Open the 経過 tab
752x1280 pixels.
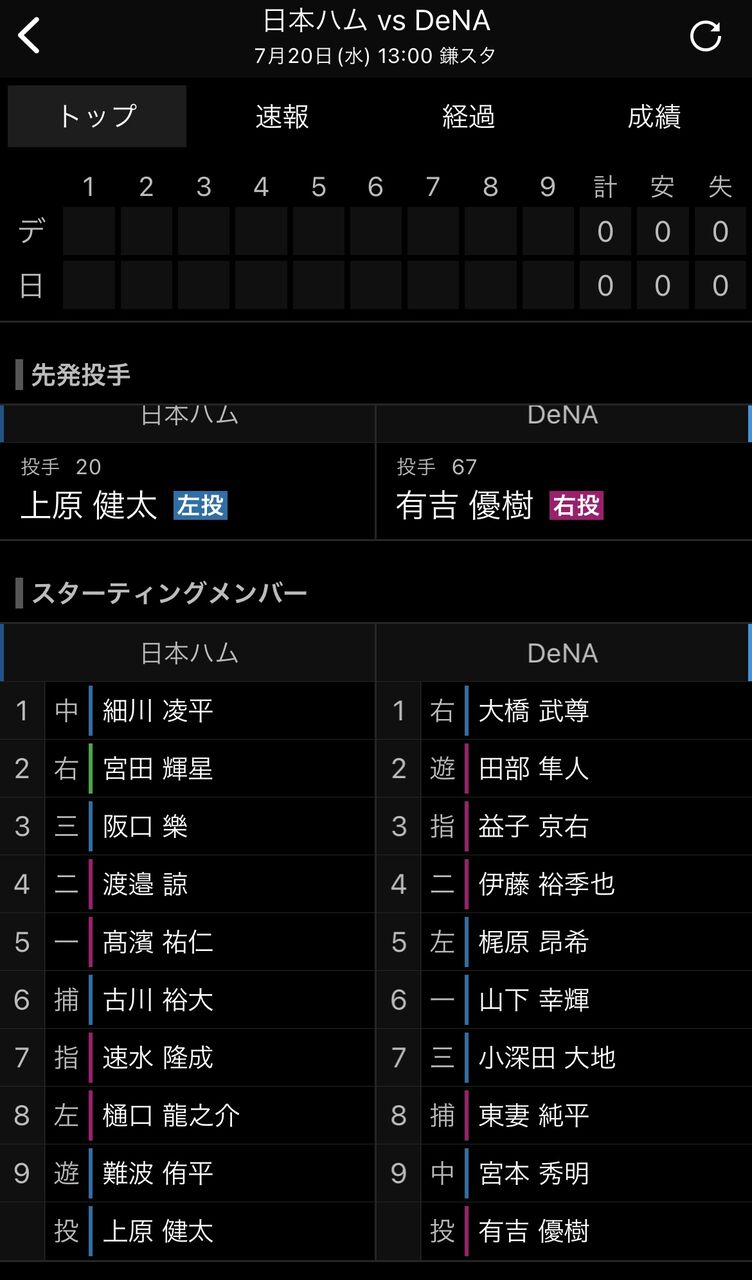tap(468, 117)
